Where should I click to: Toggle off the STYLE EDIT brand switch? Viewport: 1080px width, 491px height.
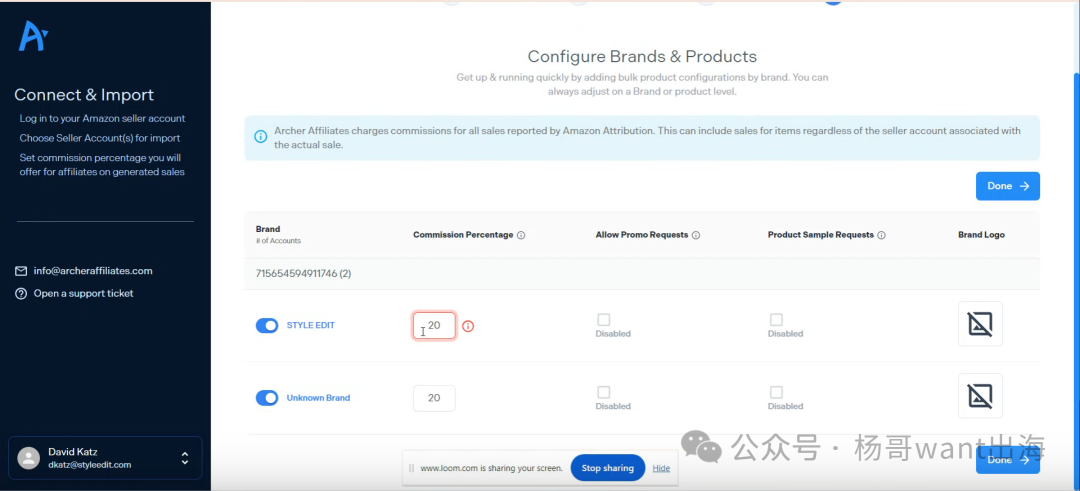pos(267,325)
